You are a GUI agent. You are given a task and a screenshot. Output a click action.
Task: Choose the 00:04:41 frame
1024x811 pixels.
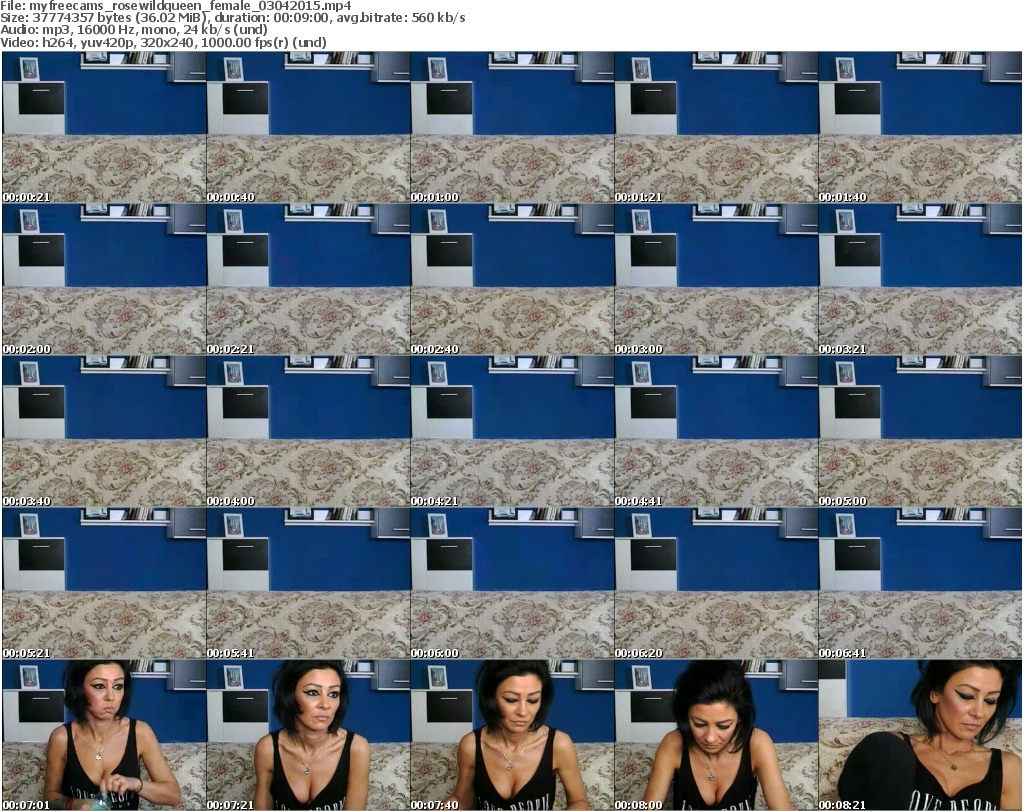[x=716, y=432]
